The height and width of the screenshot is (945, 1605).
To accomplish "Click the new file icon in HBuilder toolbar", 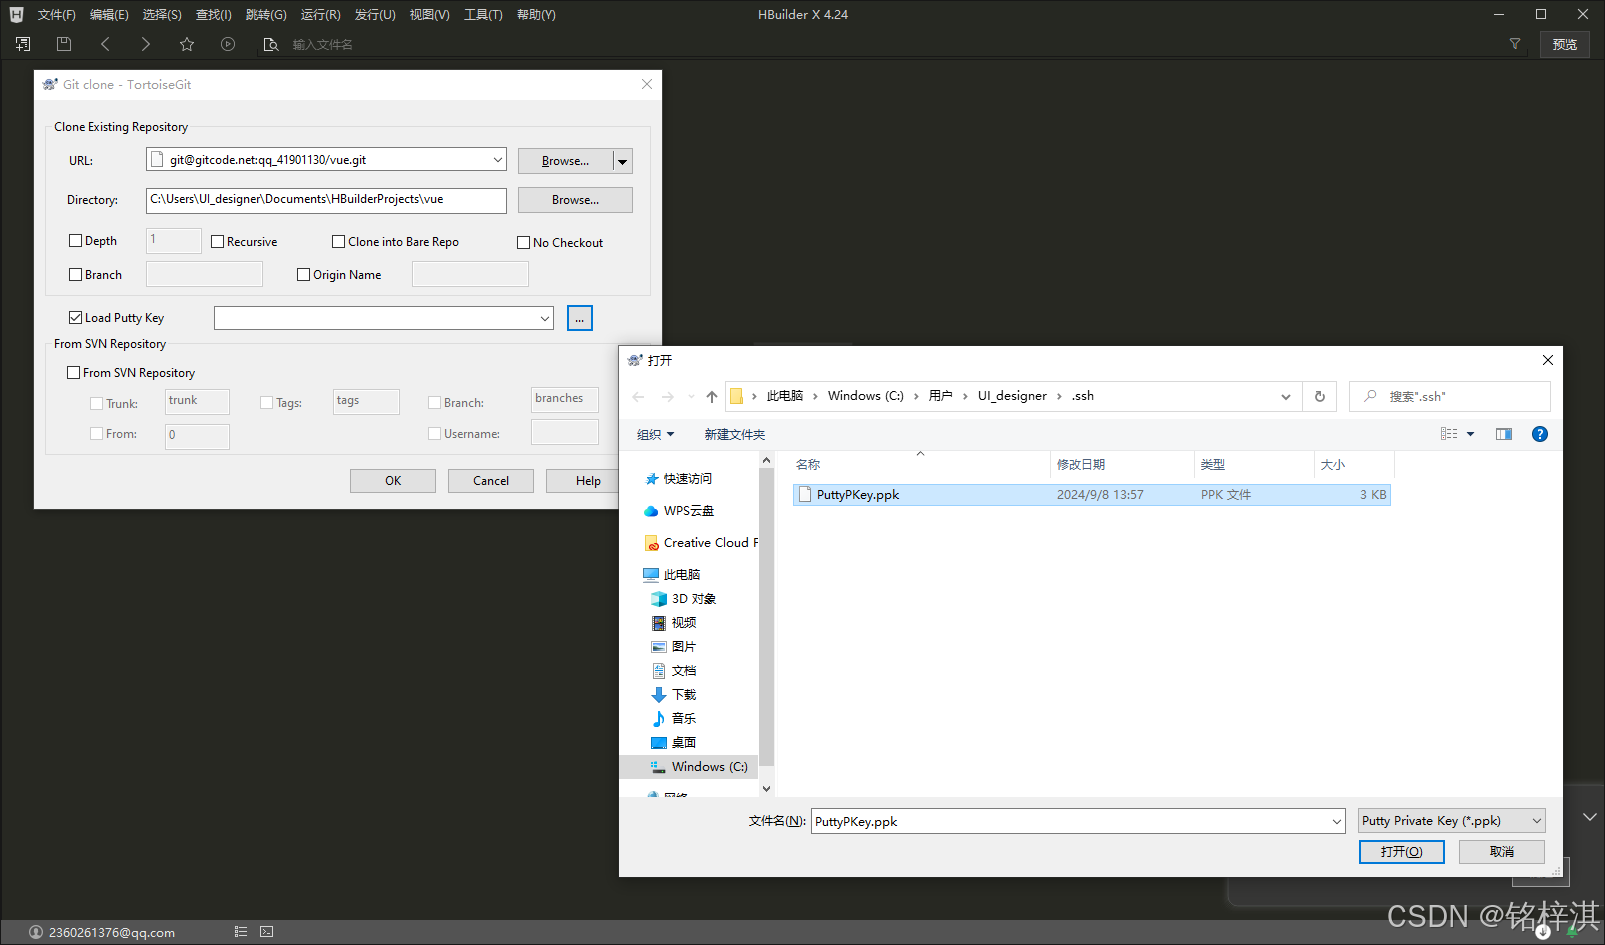I will (x=23, y=44).
